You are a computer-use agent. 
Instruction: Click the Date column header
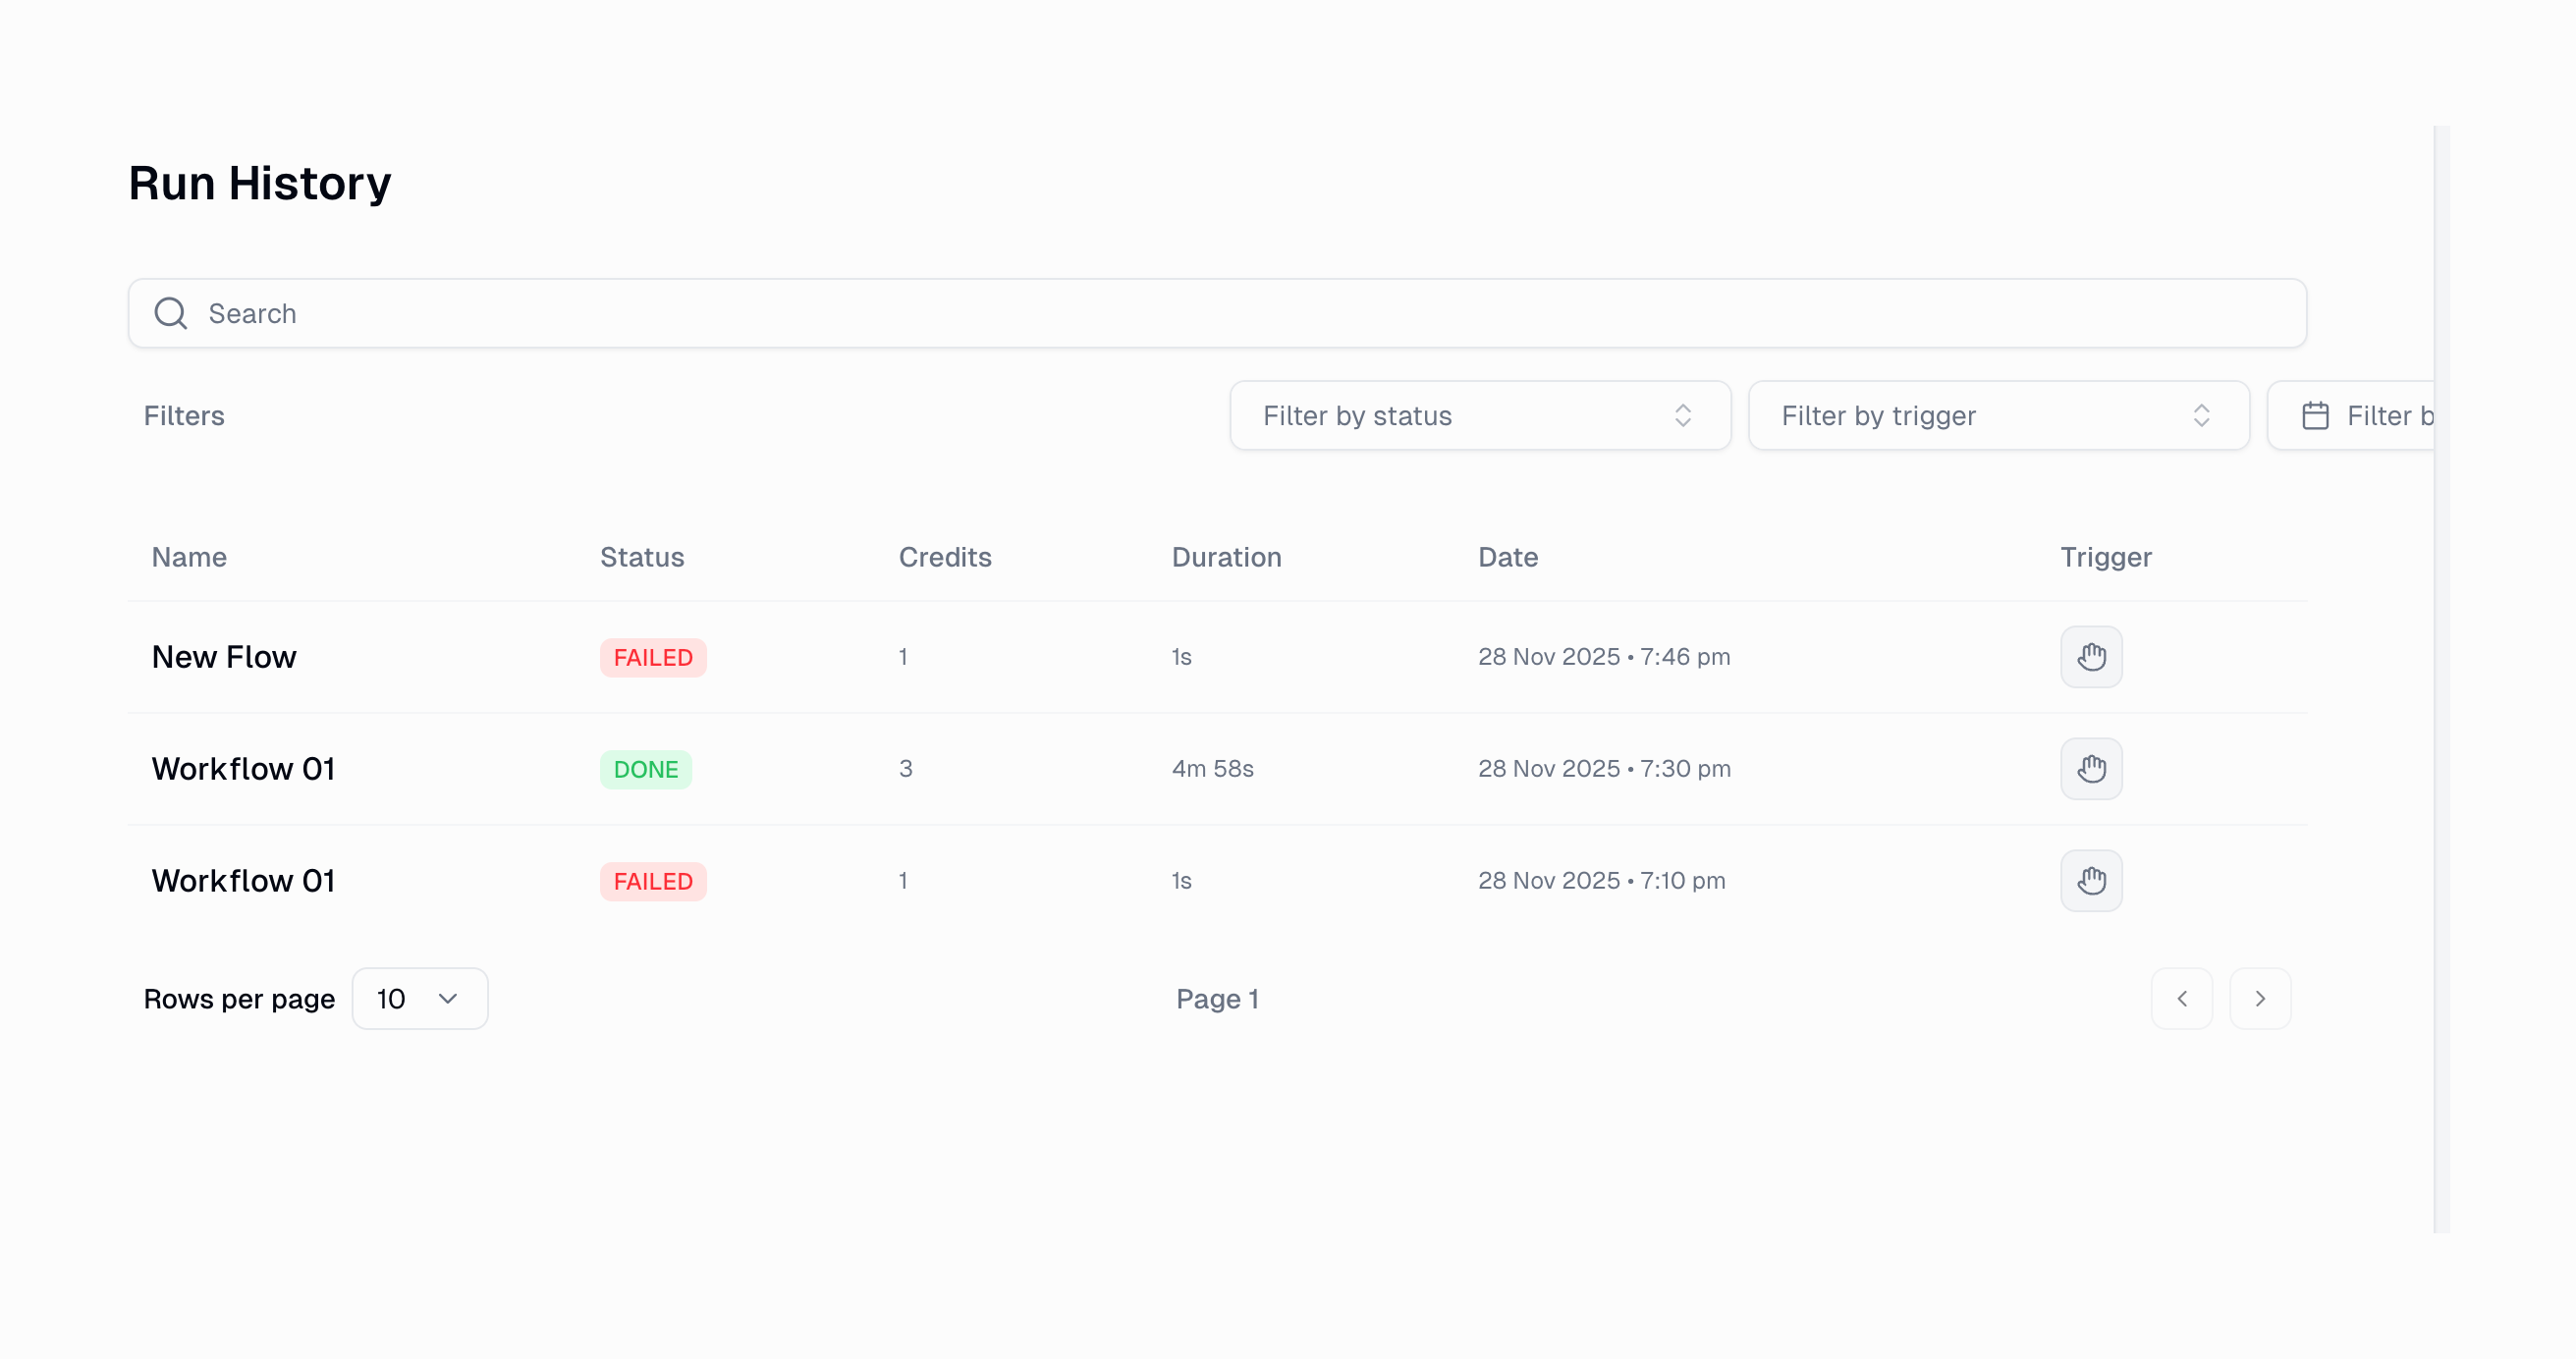point(1507,557)
